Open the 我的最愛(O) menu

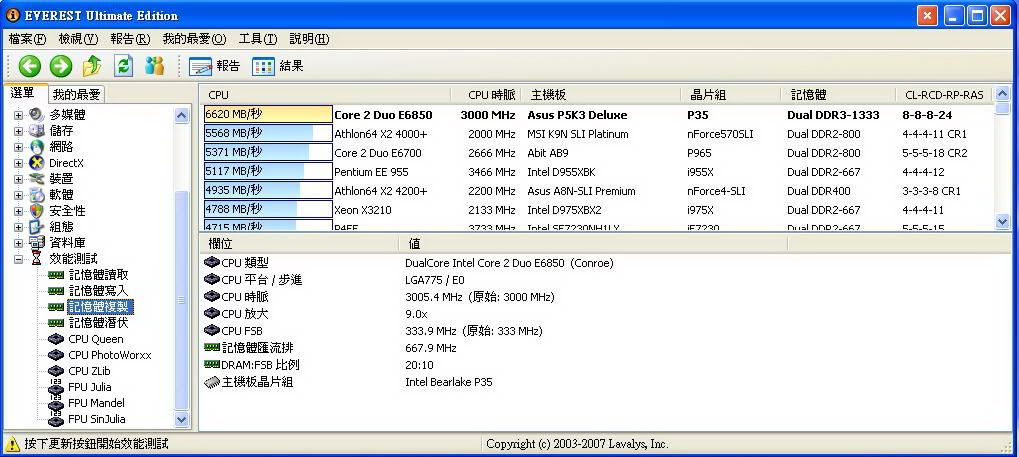194,39
